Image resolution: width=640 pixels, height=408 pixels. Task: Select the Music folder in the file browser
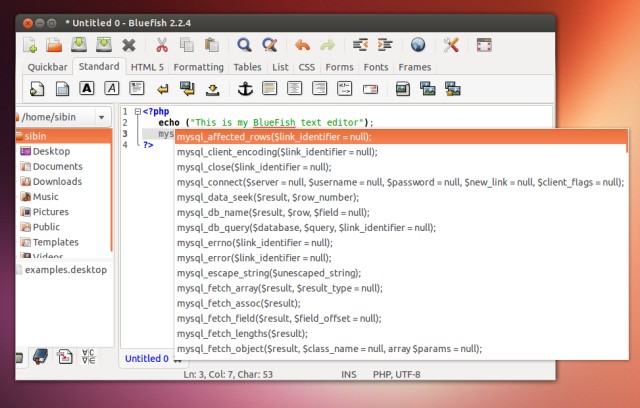[40, 197]
